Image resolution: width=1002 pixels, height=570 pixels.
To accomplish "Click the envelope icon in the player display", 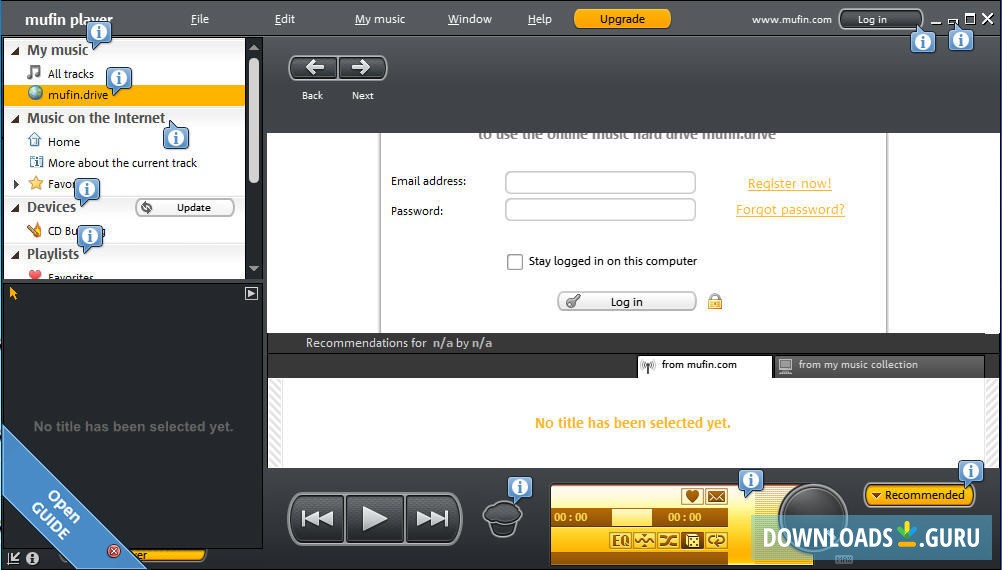I will [716, 496].
